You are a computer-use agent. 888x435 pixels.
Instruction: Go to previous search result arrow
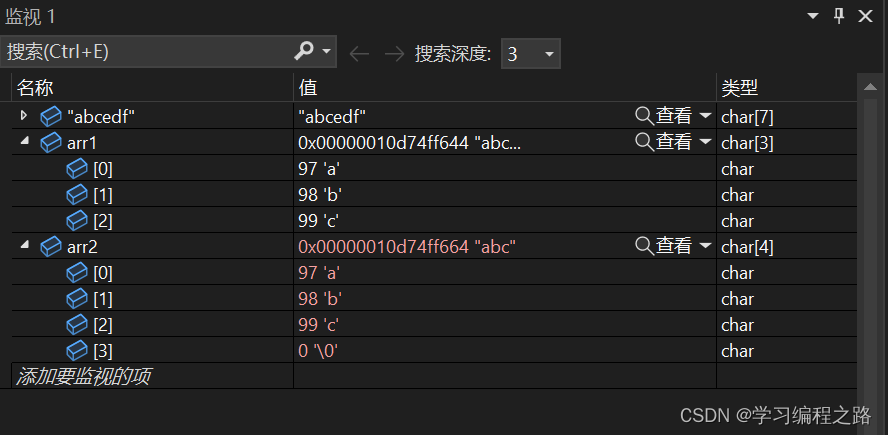[360, 54]
